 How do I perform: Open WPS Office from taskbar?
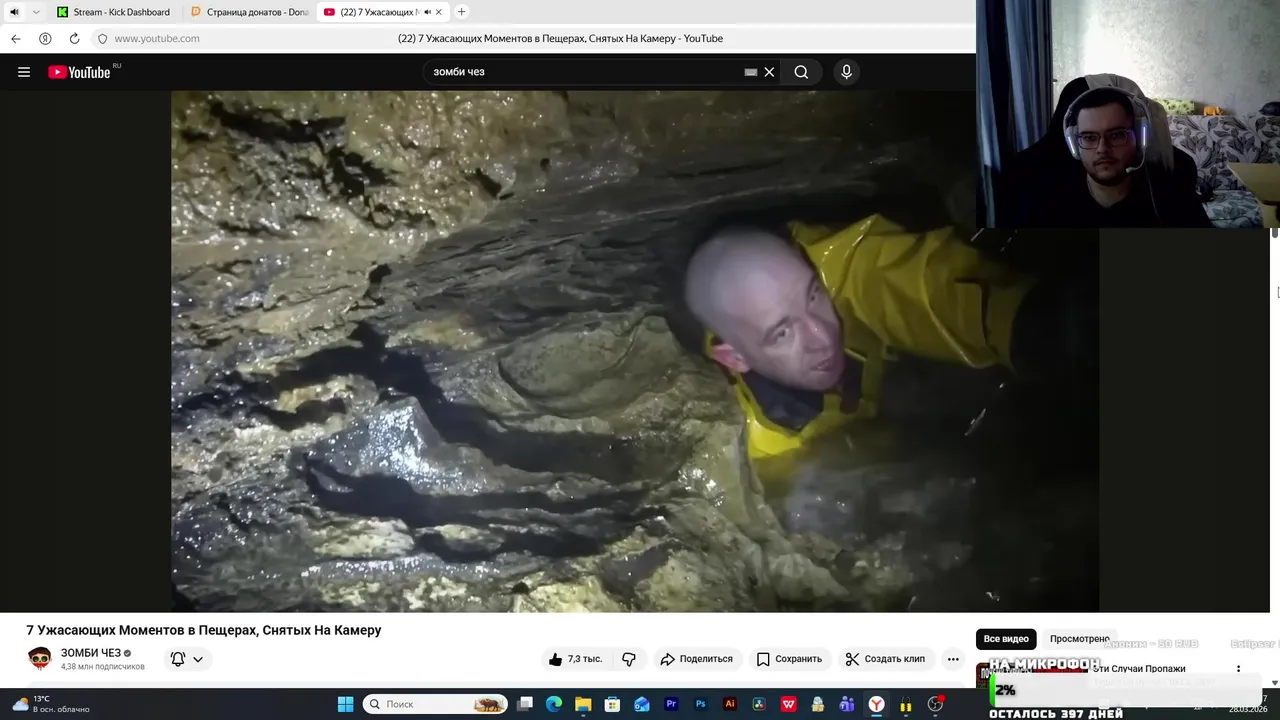(x=788, y=704)
